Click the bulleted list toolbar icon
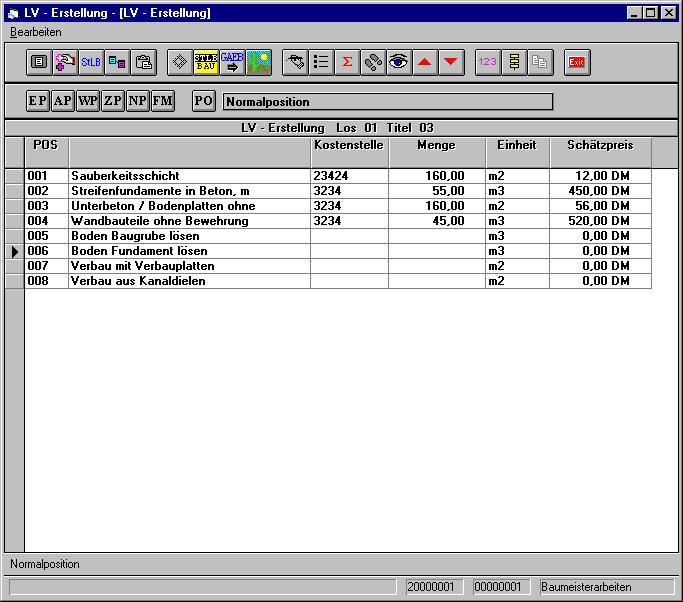 (x=321, y=62)
